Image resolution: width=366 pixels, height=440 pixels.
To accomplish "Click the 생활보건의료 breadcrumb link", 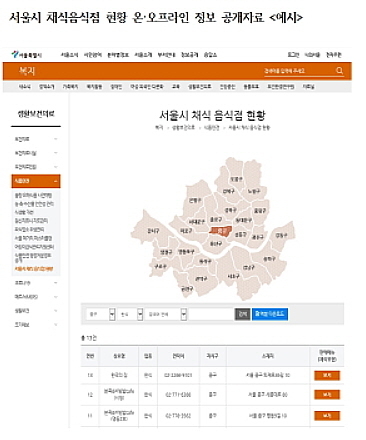I will tap(183, 128).
